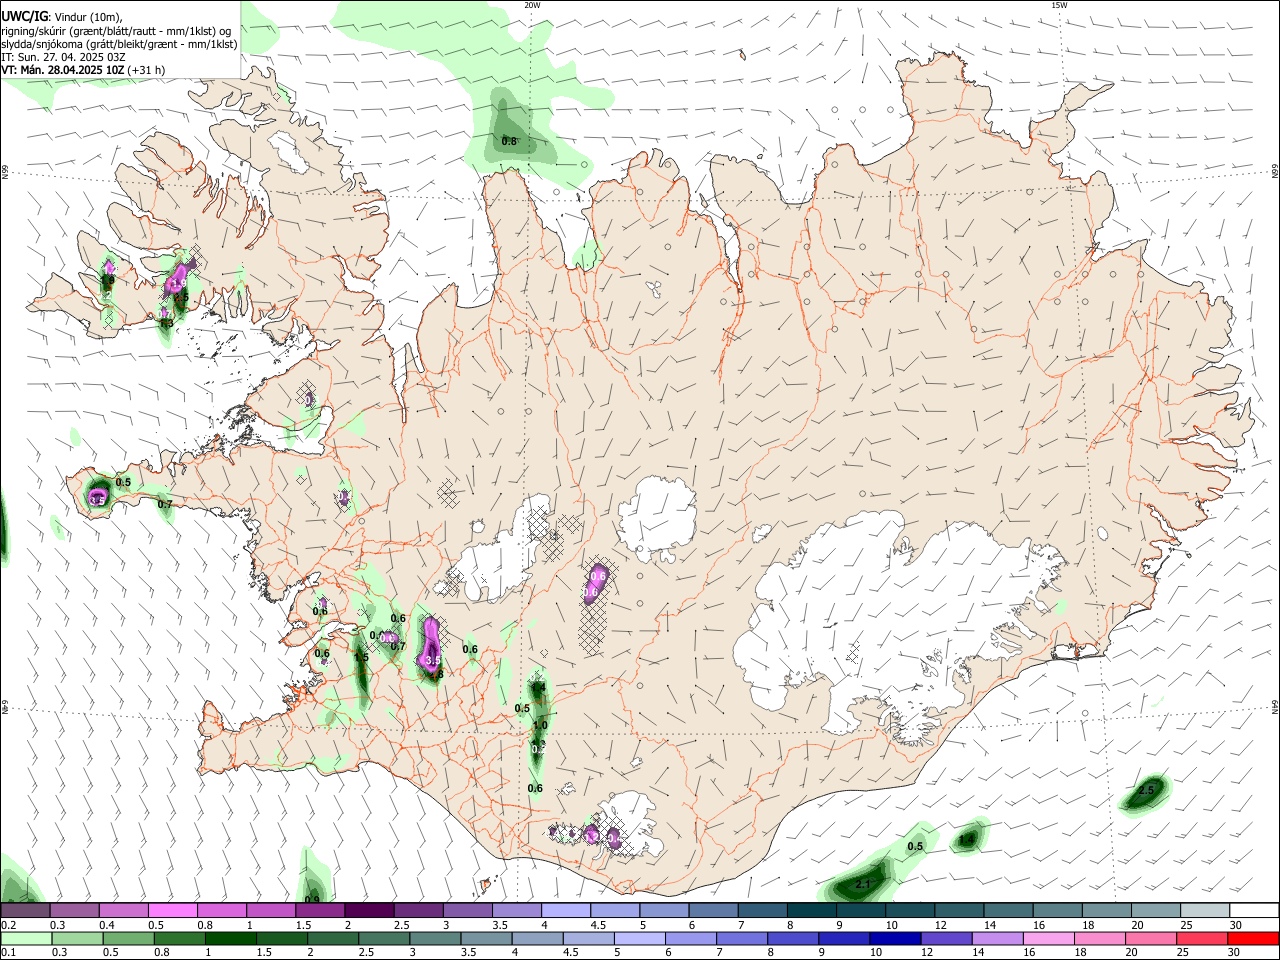The height and width of the screenshot is (960, 1280).
Task: Click the '15W' longitude label
Action: point(1059,5)
